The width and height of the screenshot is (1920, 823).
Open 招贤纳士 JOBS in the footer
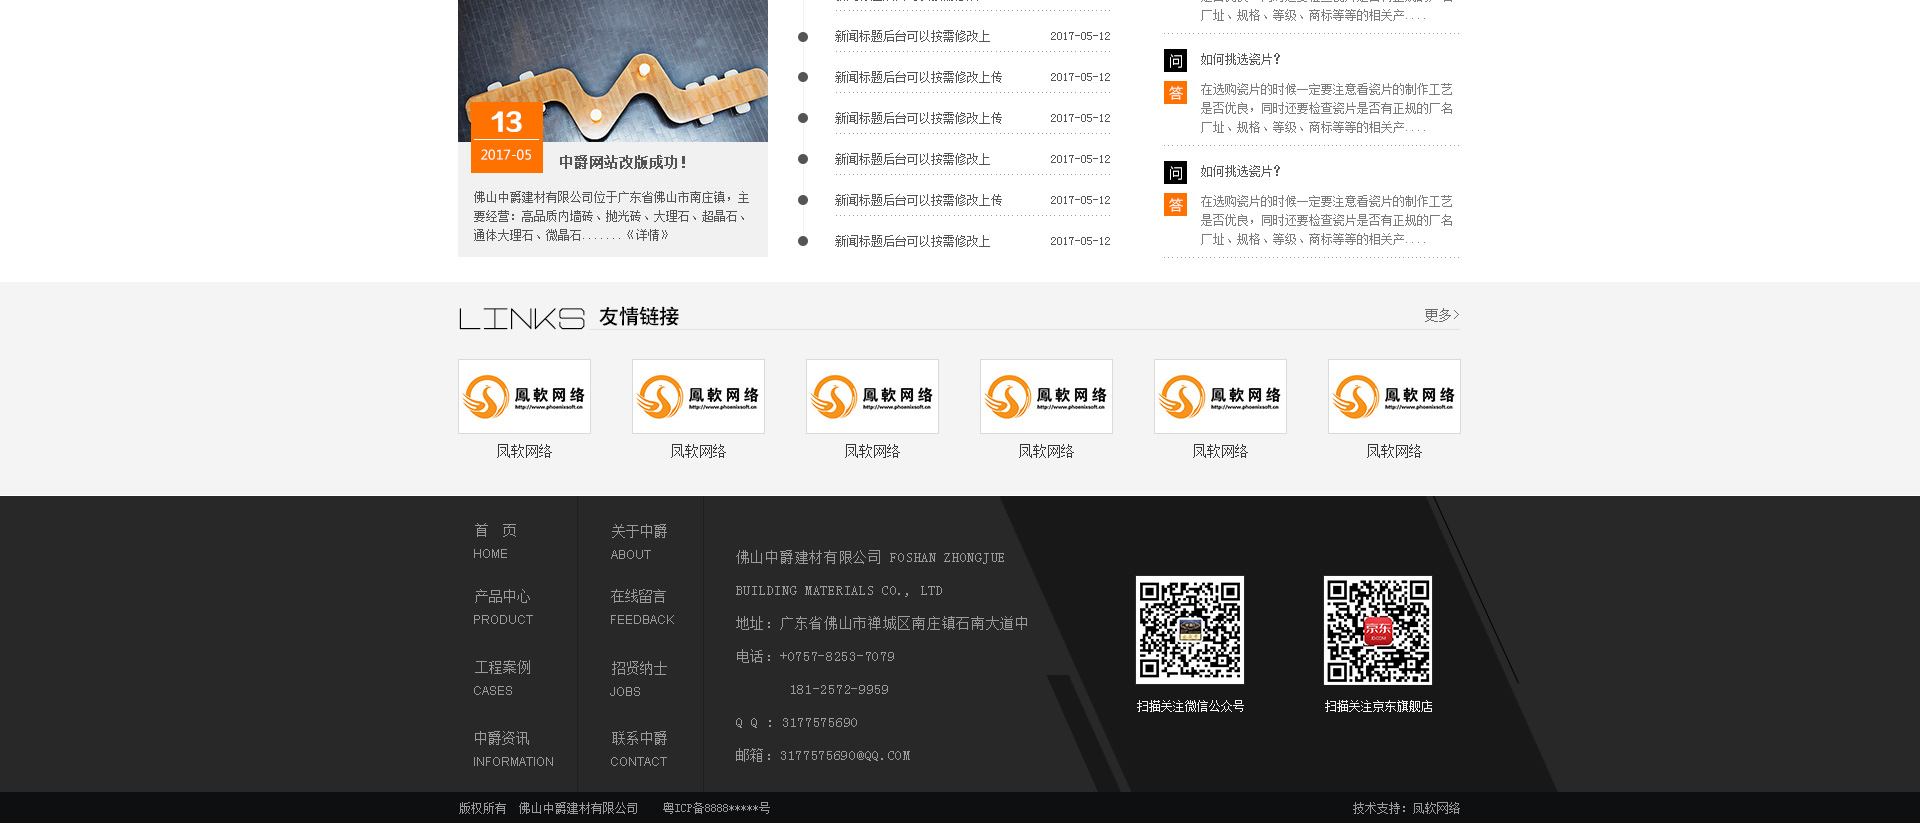[x=638, y=679]
